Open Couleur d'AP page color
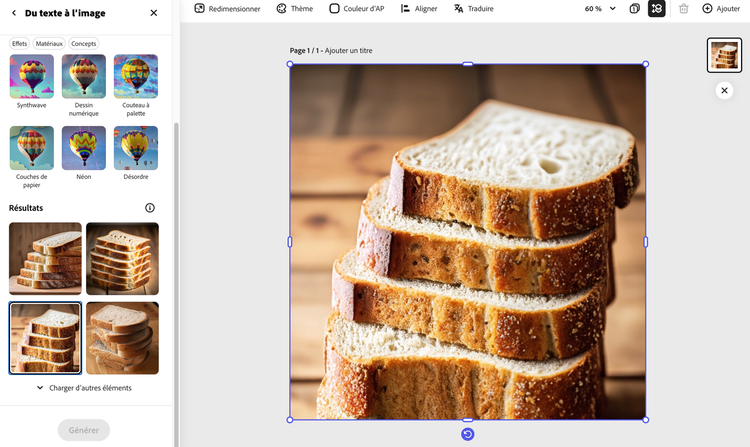750x447 pixels. [357, 9]
